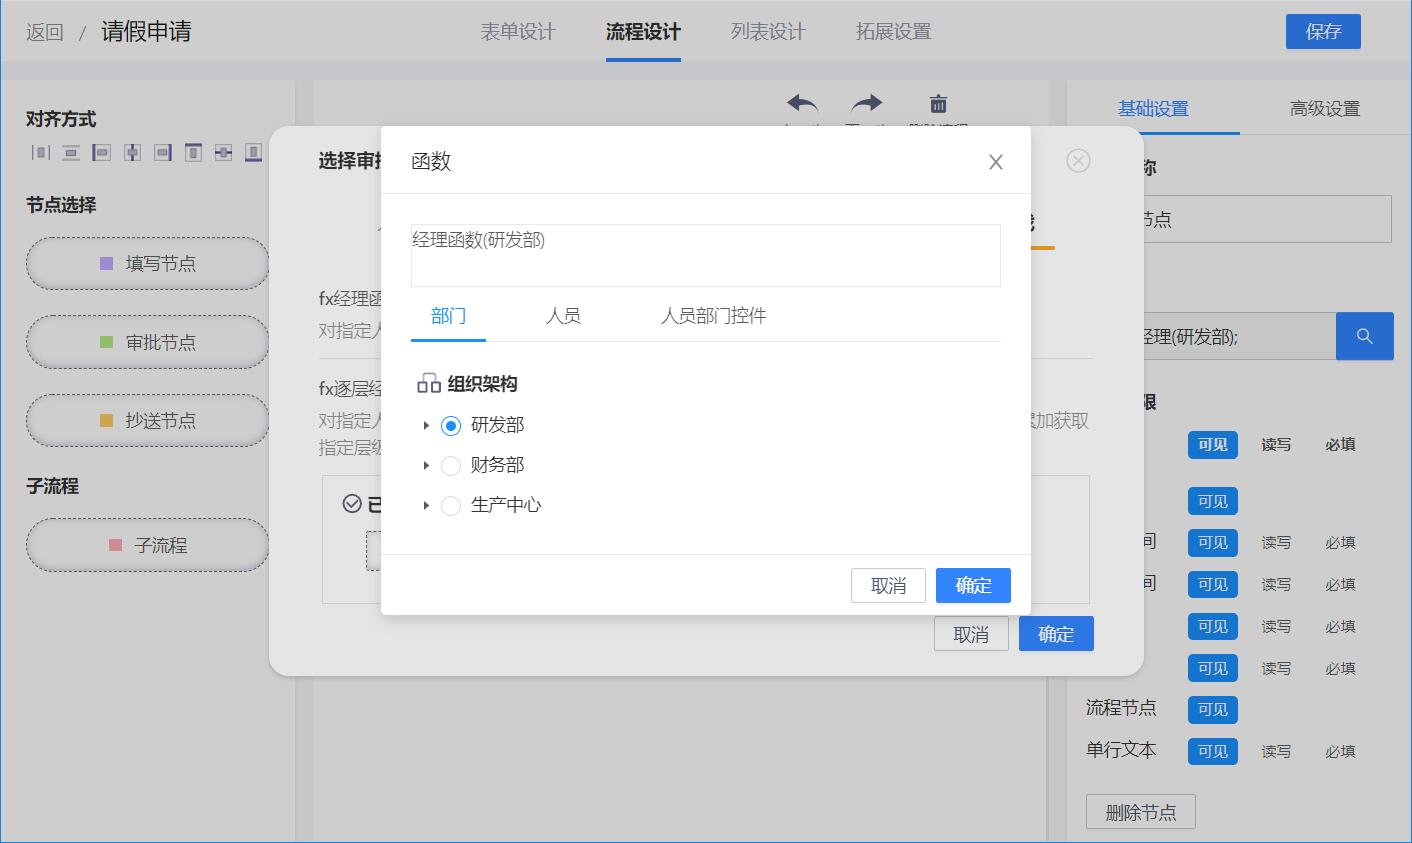Screen dimensions: 1412x843
Task: Click 确定 in the 函数 dialog
Action: click(x=973, y=586)
